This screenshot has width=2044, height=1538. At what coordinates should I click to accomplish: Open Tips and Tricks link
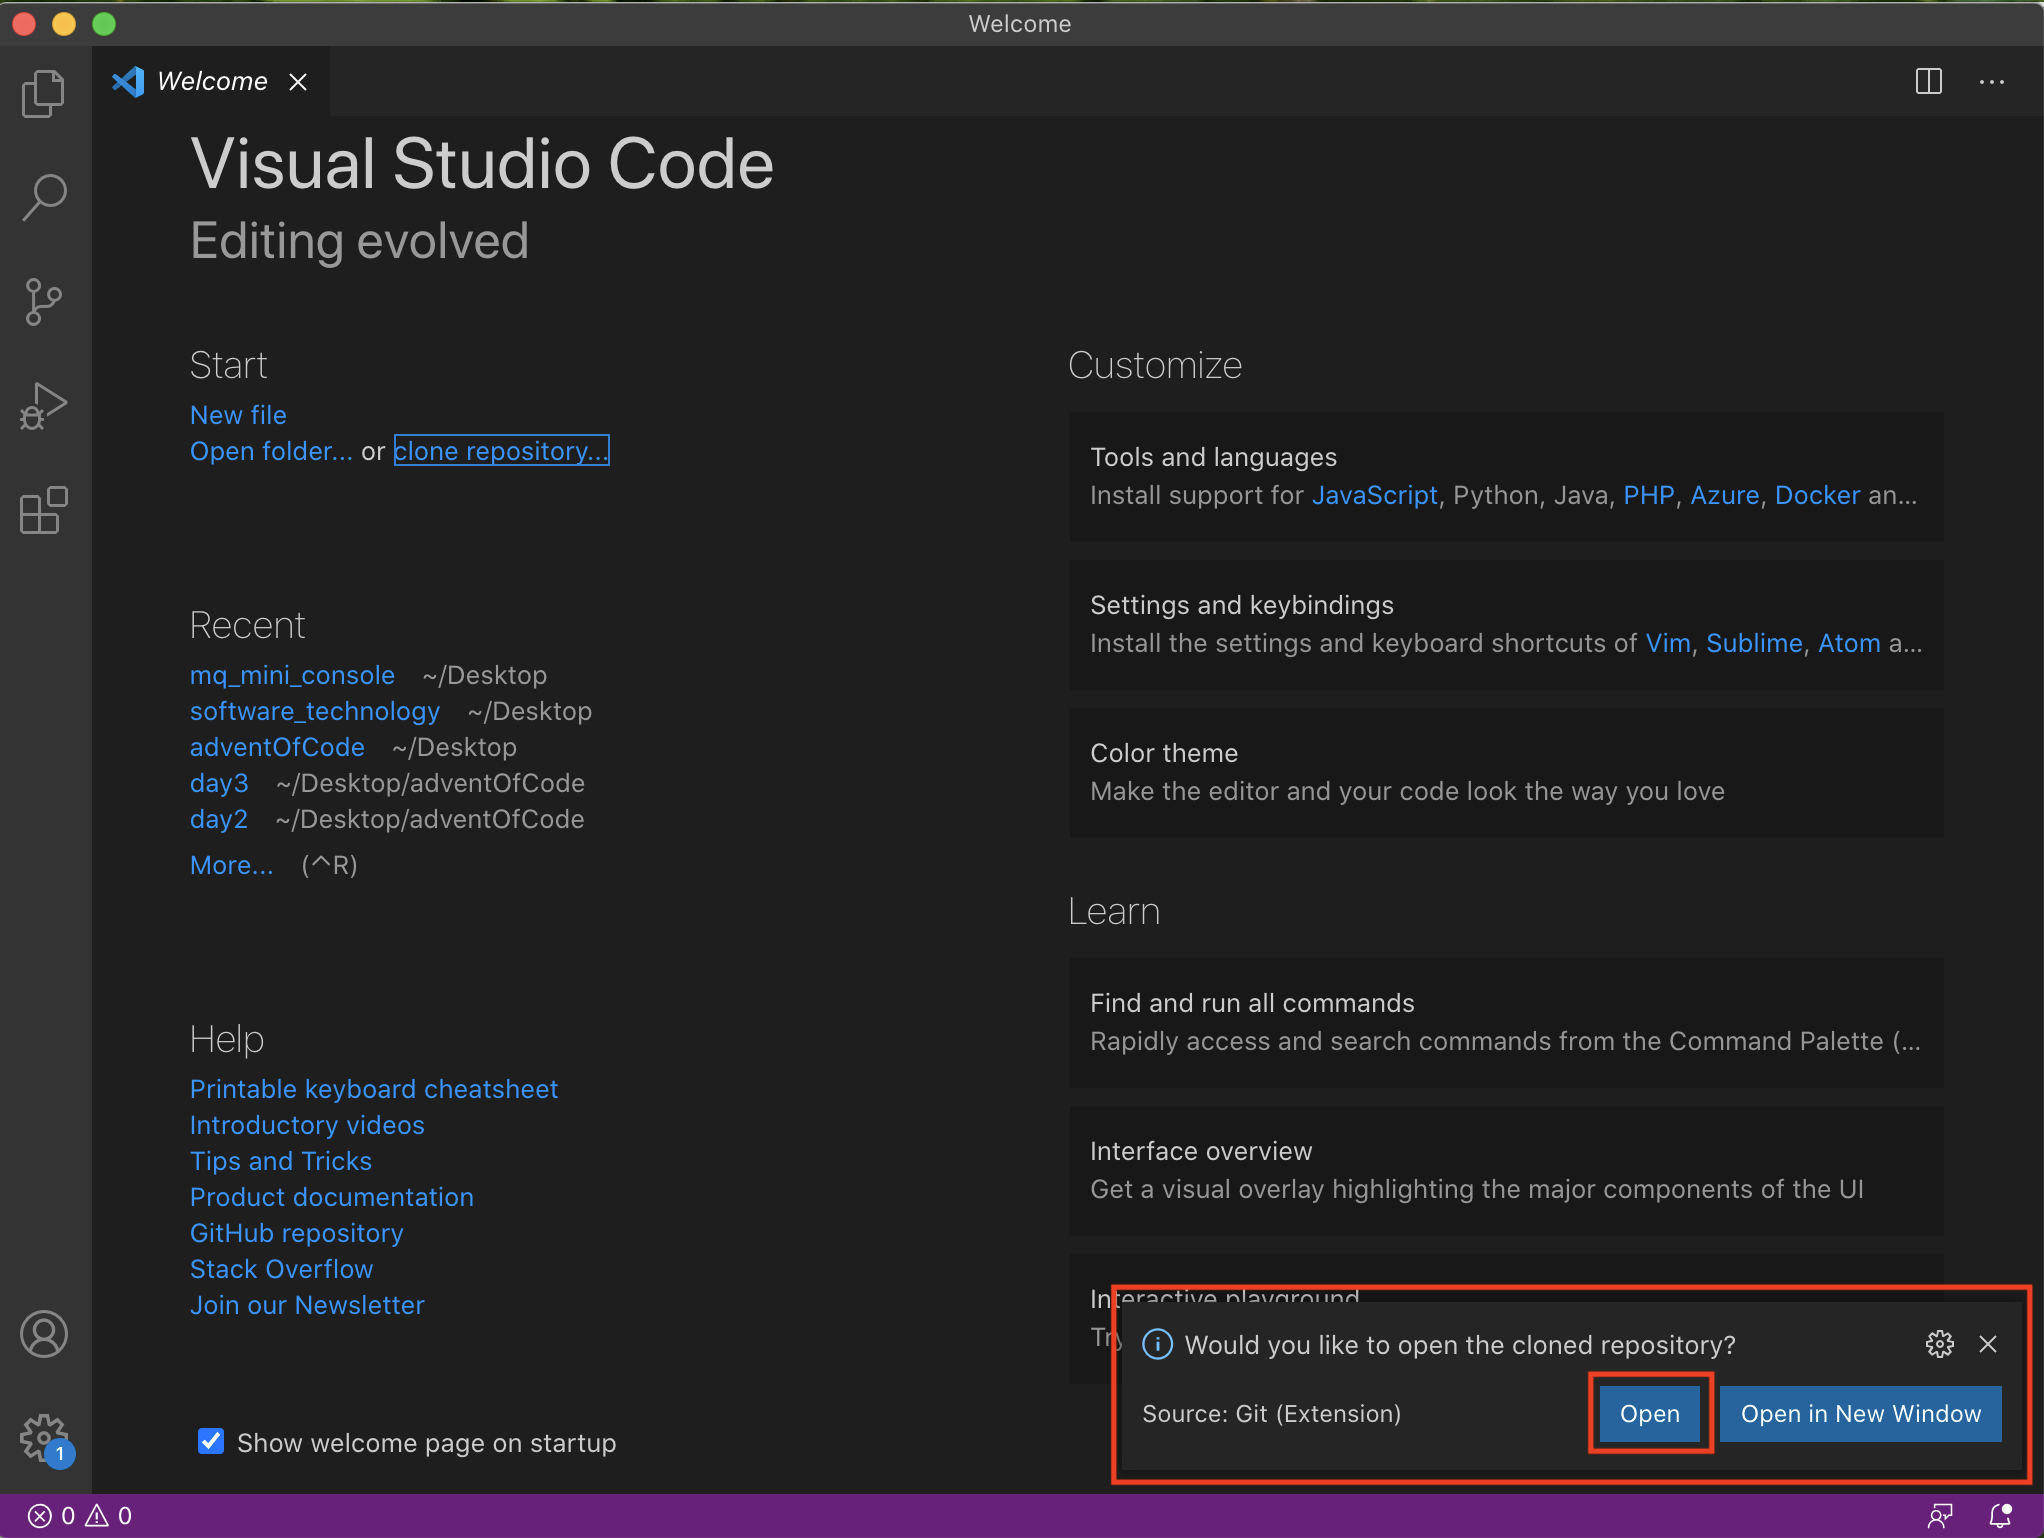281,1161
